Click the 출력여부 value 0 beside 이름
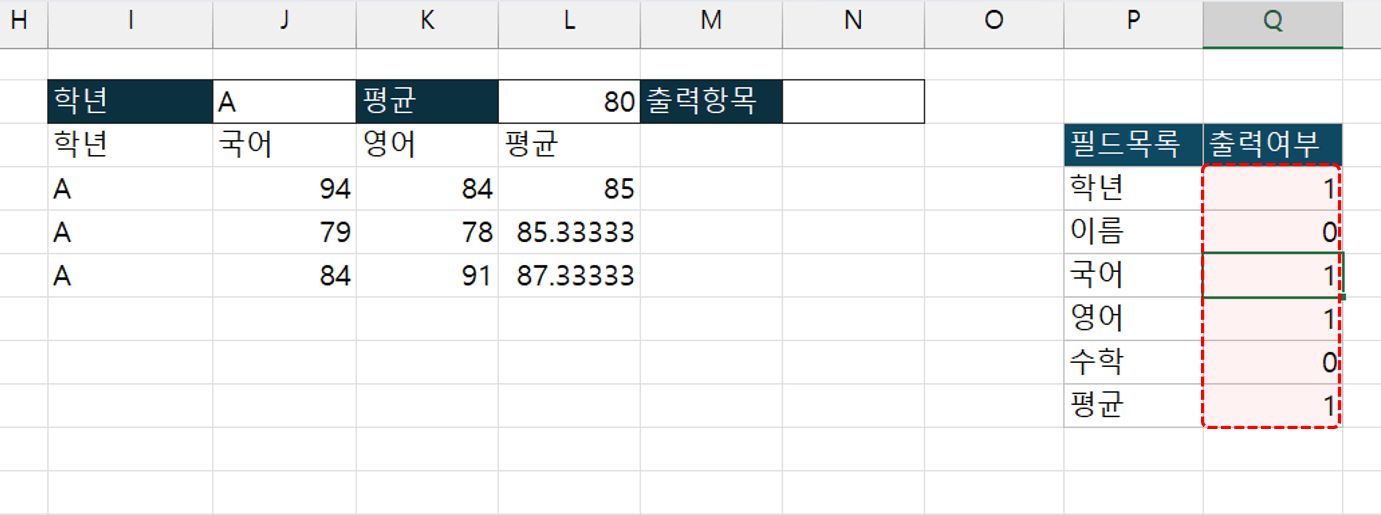Image resolution: width=1381 pixels, height=515 pixels. (x=1272, y=232)
